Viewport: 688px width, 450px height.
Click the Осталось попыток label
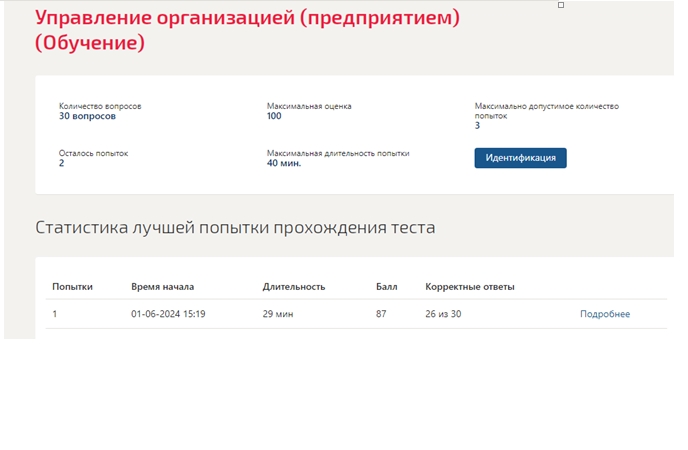[x=93, y=154]
